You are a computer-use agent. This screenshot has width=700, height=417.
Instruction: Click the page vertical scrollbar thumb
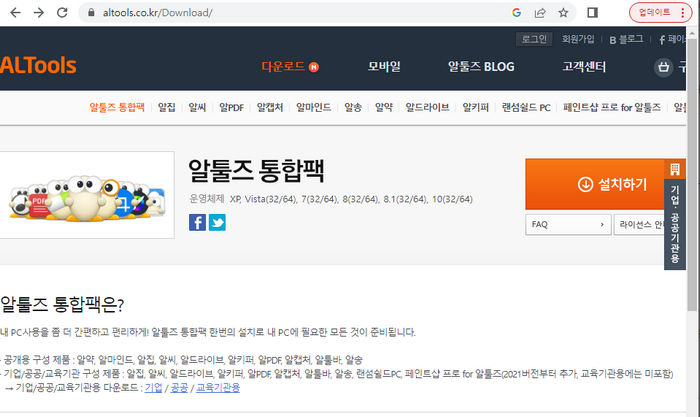point(692,174)
